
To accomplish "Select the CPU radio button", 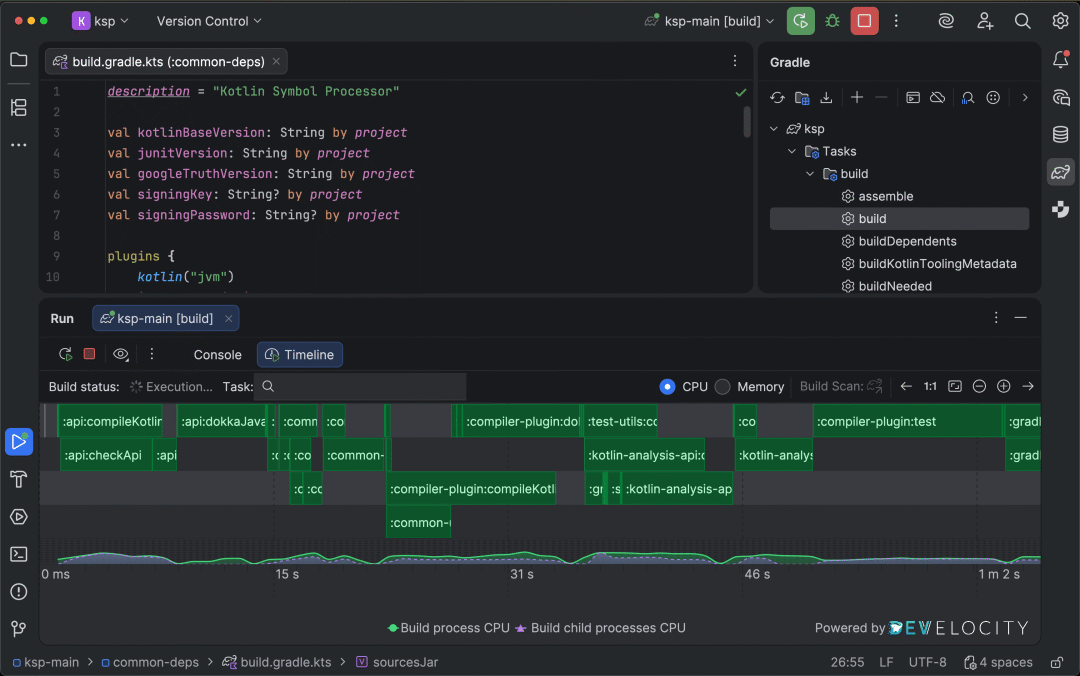I will tap(667, 386).
